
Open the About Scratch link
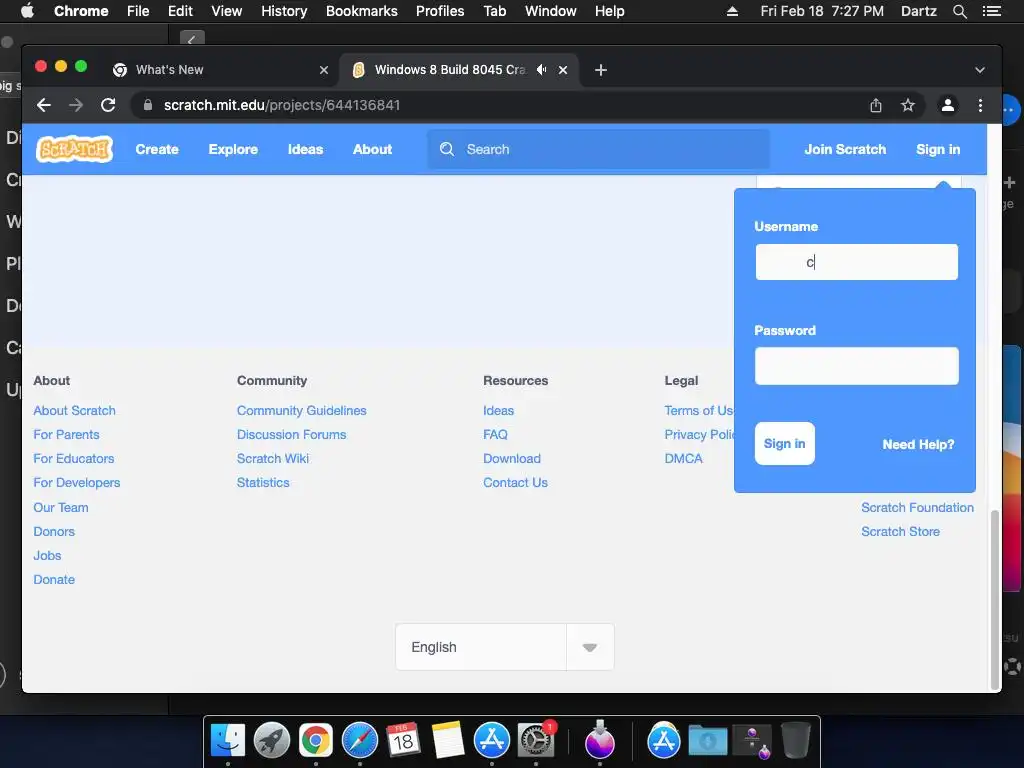click(x=74, y=410)
